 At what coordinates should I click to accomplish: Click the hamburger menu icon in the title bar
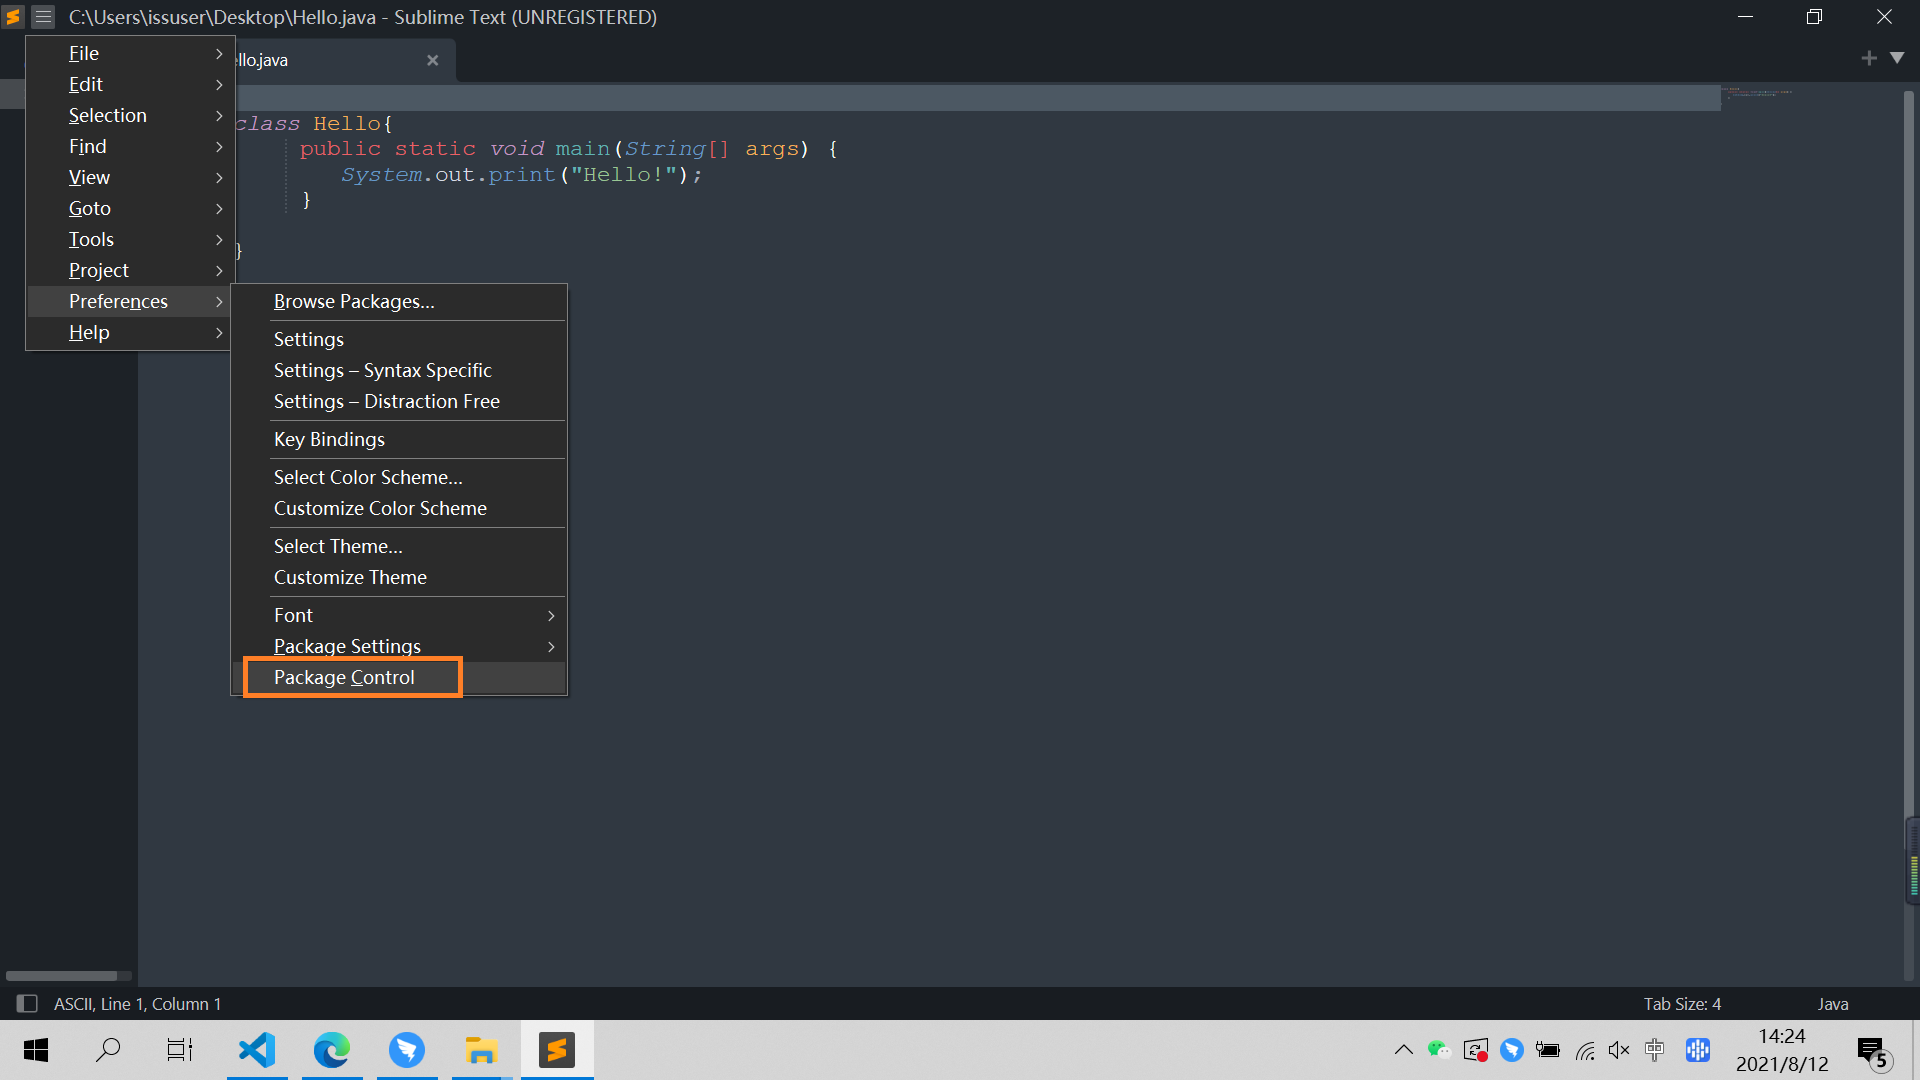43,17
